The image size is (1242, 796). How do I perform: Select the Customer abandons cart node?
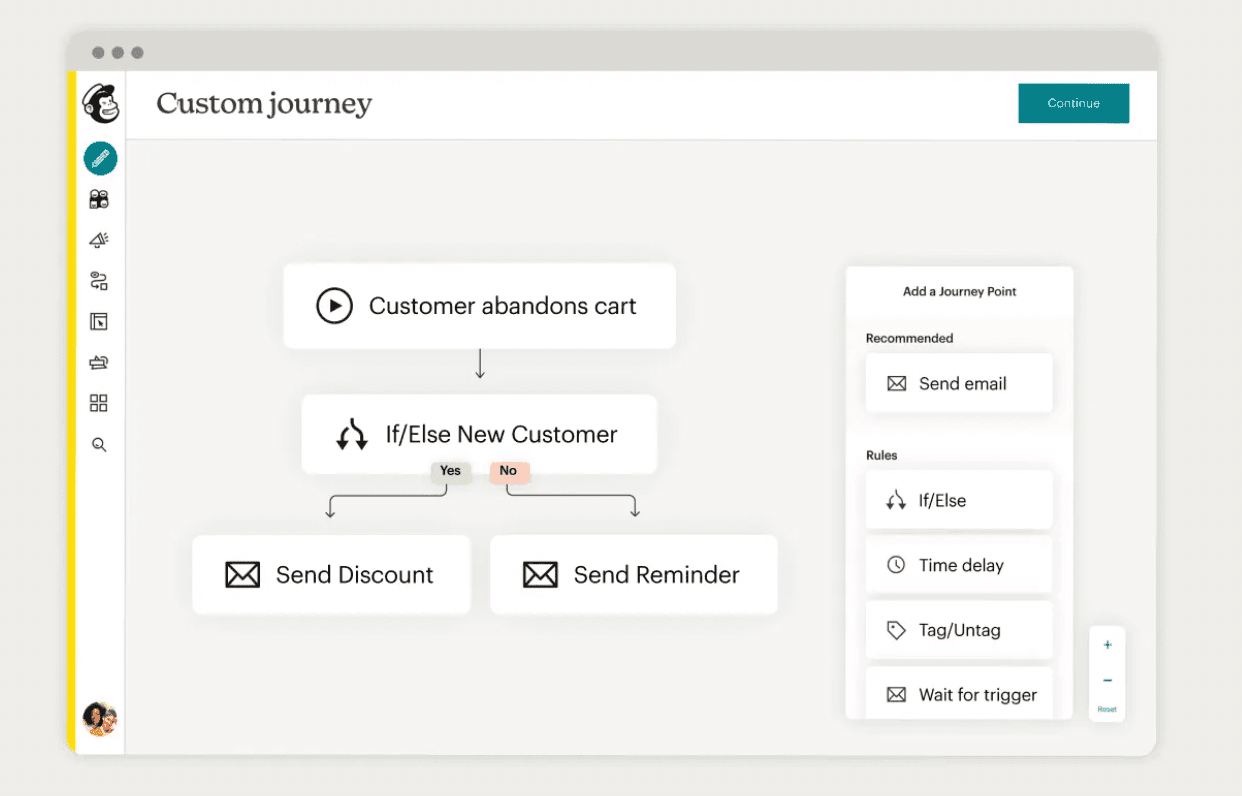coord(479,306)
